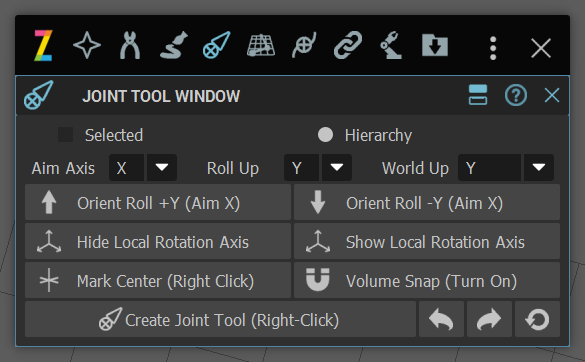
Task: Select the joint tool icon in top toolbar
Action: pos(216,45)
